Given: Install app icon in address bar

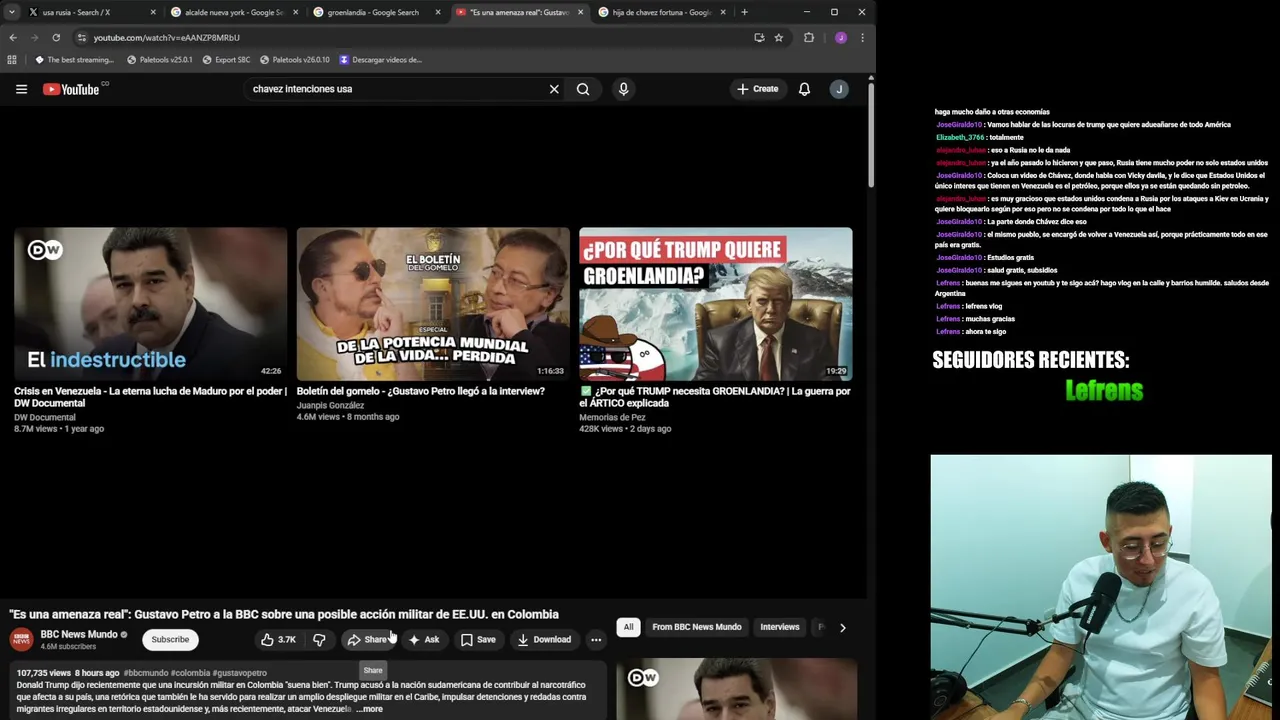Looking at the screenshot, I should [x=759, y=38].
